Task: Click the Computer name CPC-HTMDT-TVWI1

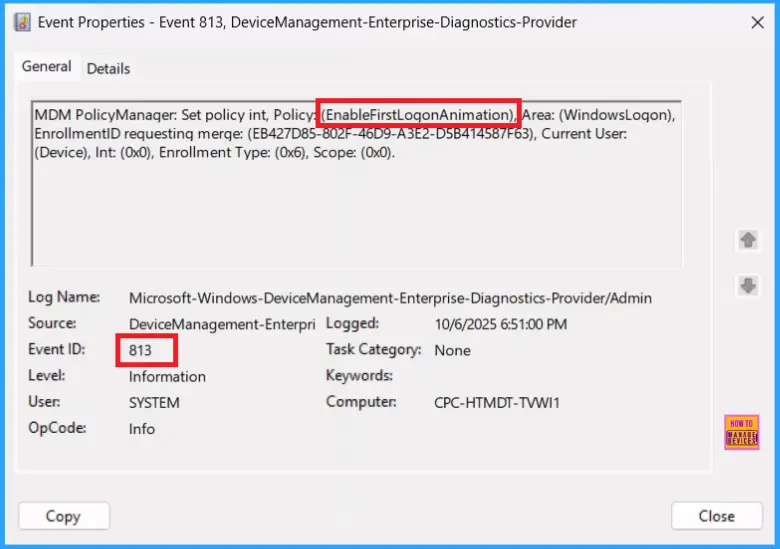Action: (497, 402)
